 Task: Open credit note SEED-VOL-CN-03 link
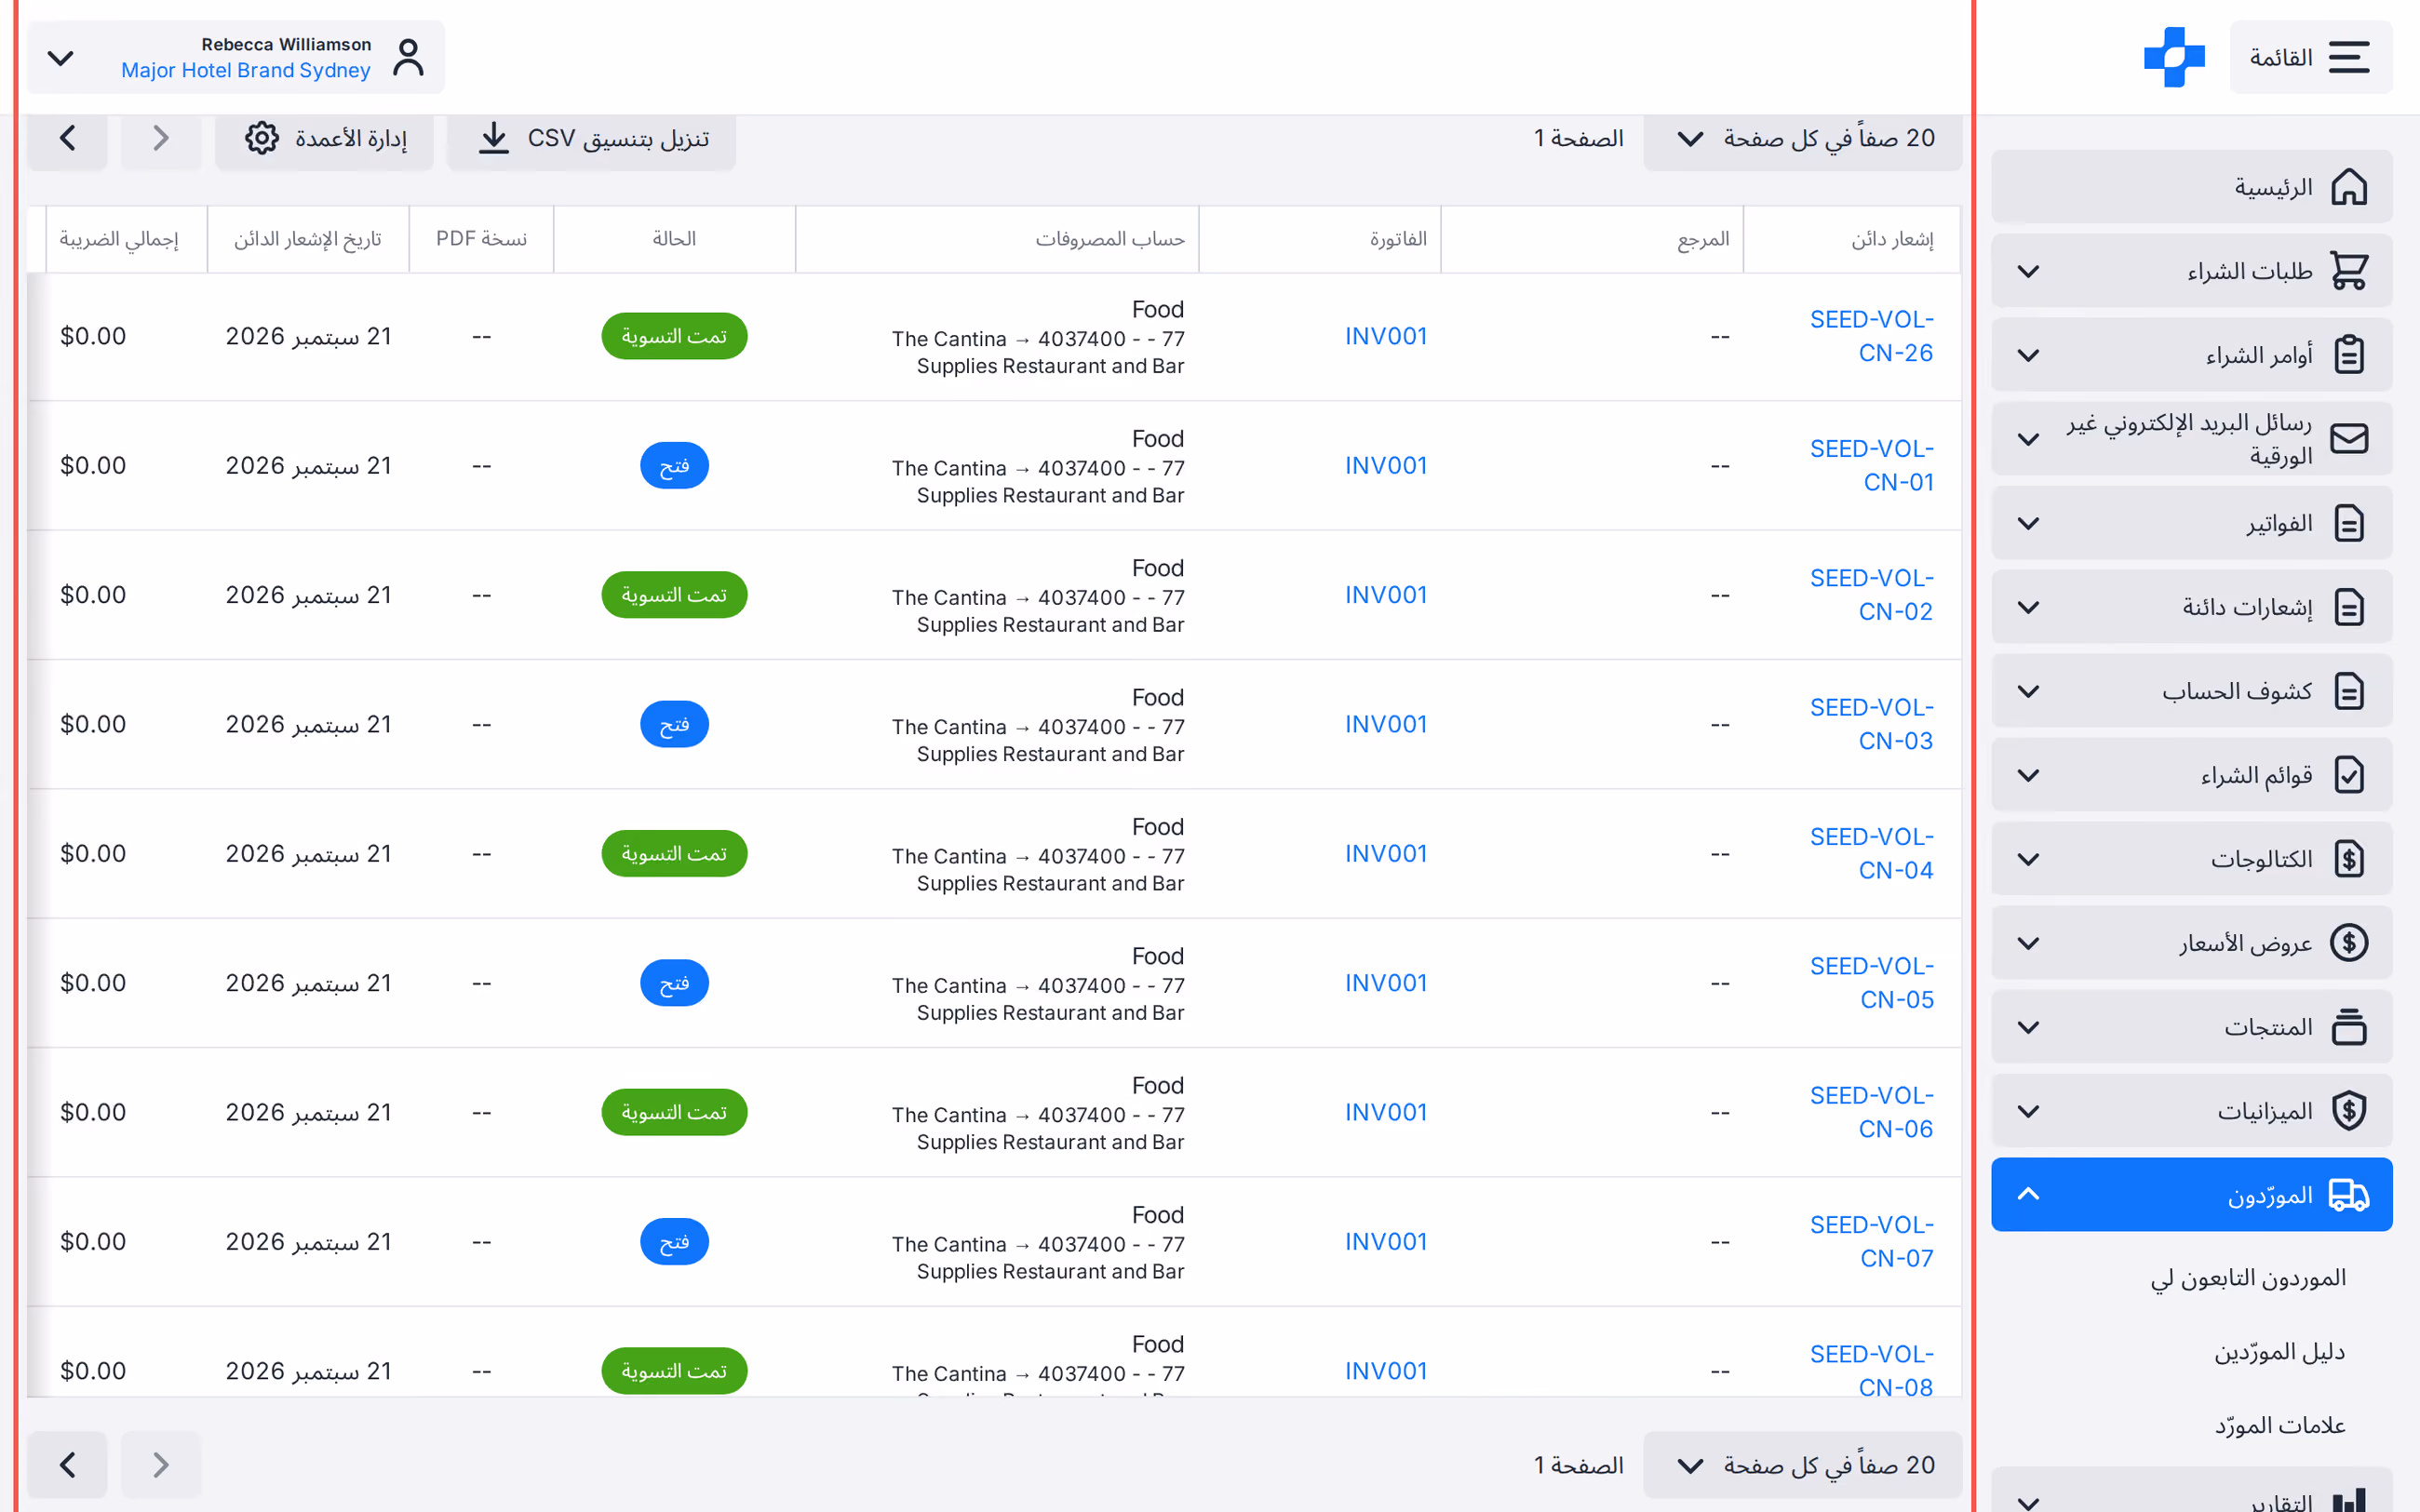click(x=1871, y=724)
